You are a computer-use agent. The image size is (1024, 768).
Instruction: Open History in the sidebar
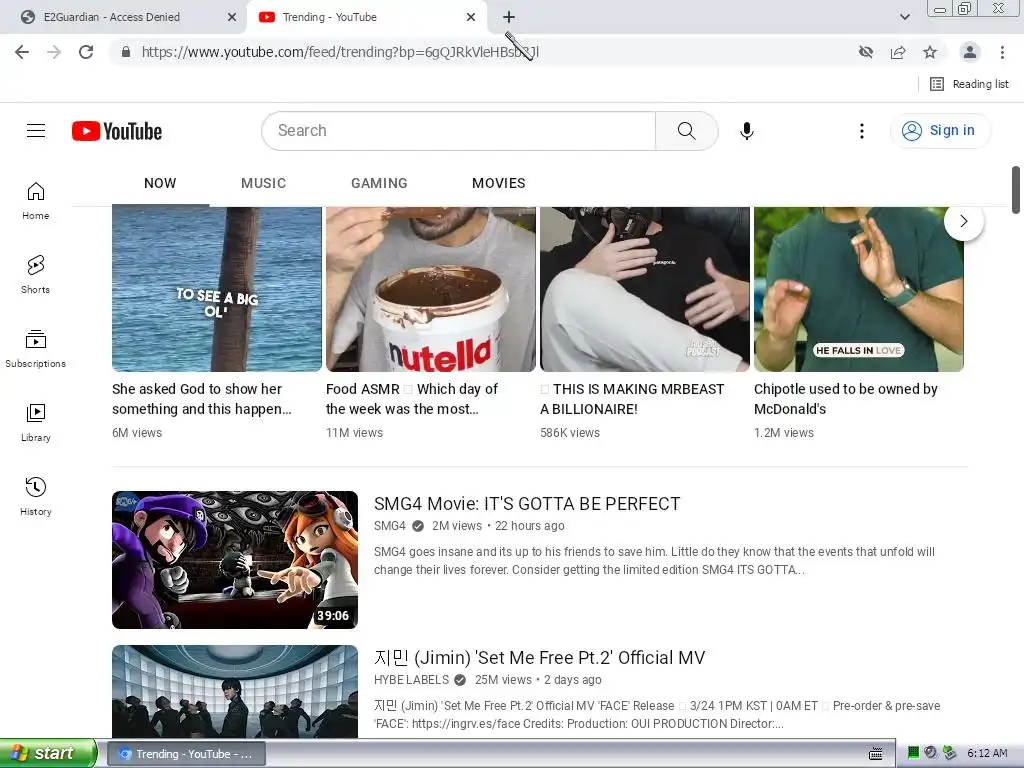[x=36, y=496]
